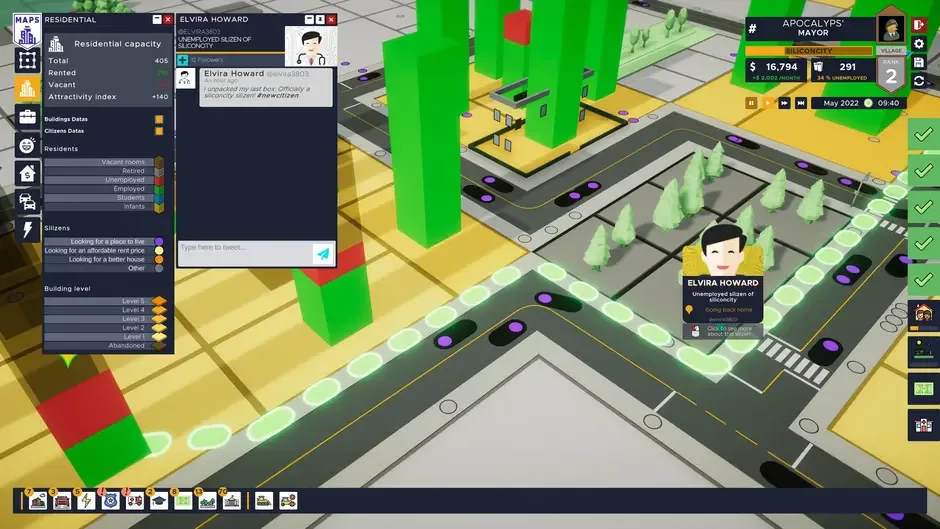
Task: Open the hospital building icon at right edge
Action: [x=923, y=426]
